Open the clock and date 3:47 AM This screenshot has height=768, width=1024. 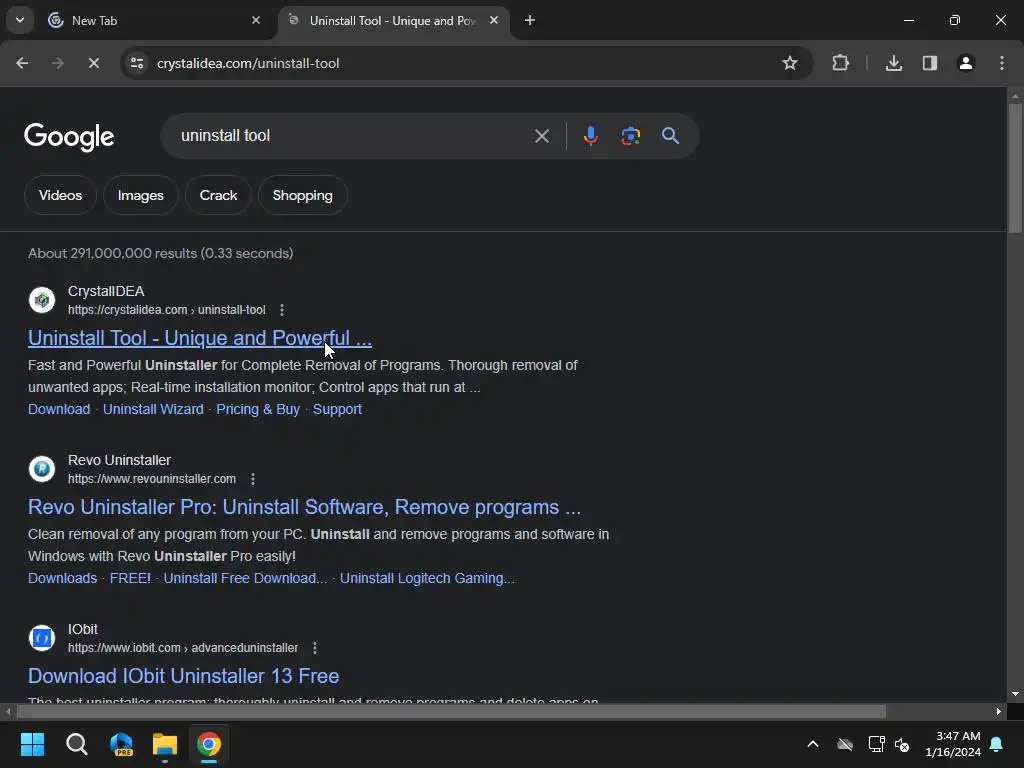(953, 744)
